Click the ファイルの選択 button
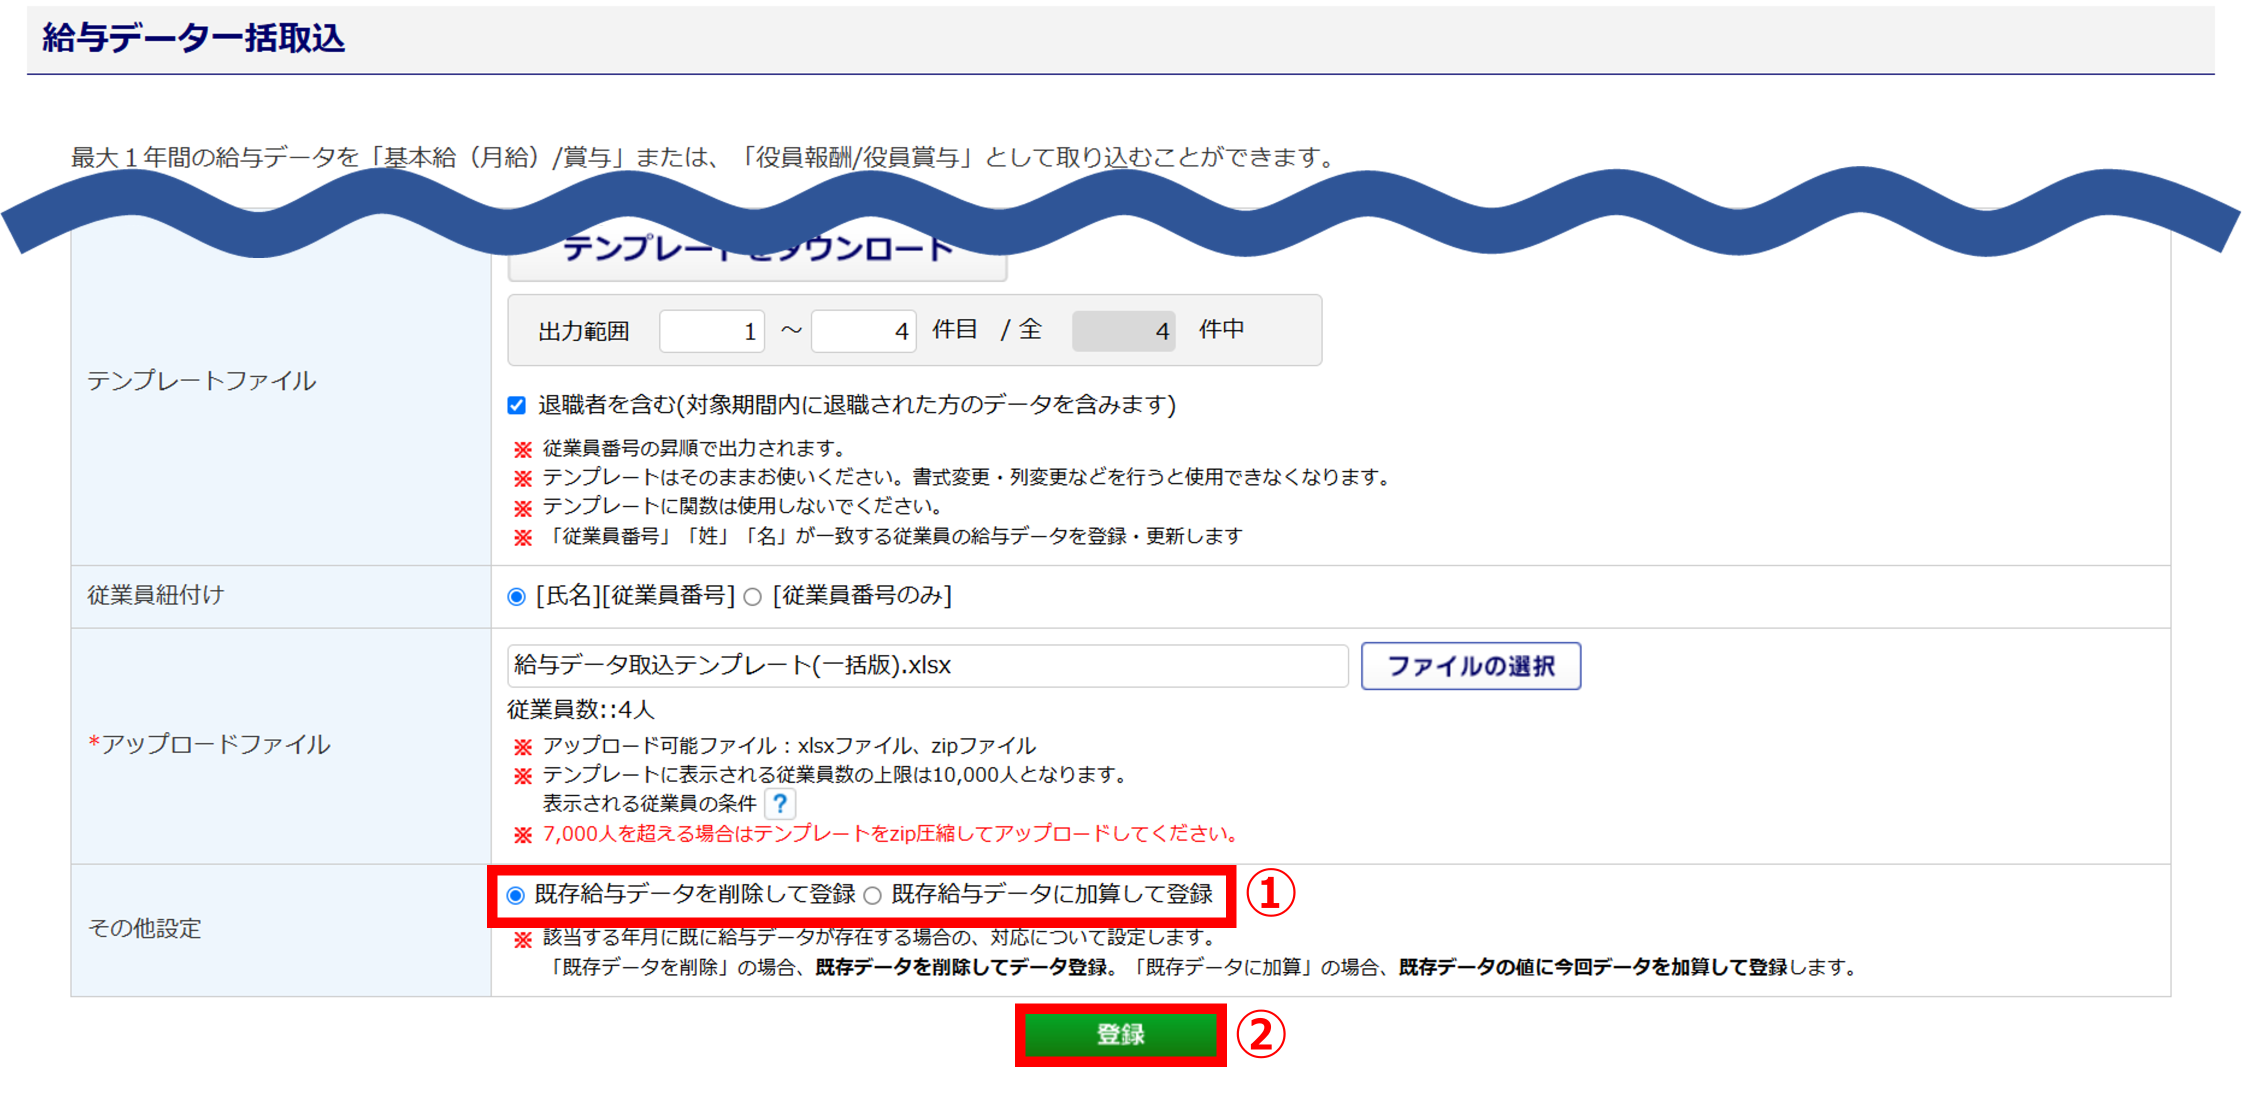 tap(1471, 666)
